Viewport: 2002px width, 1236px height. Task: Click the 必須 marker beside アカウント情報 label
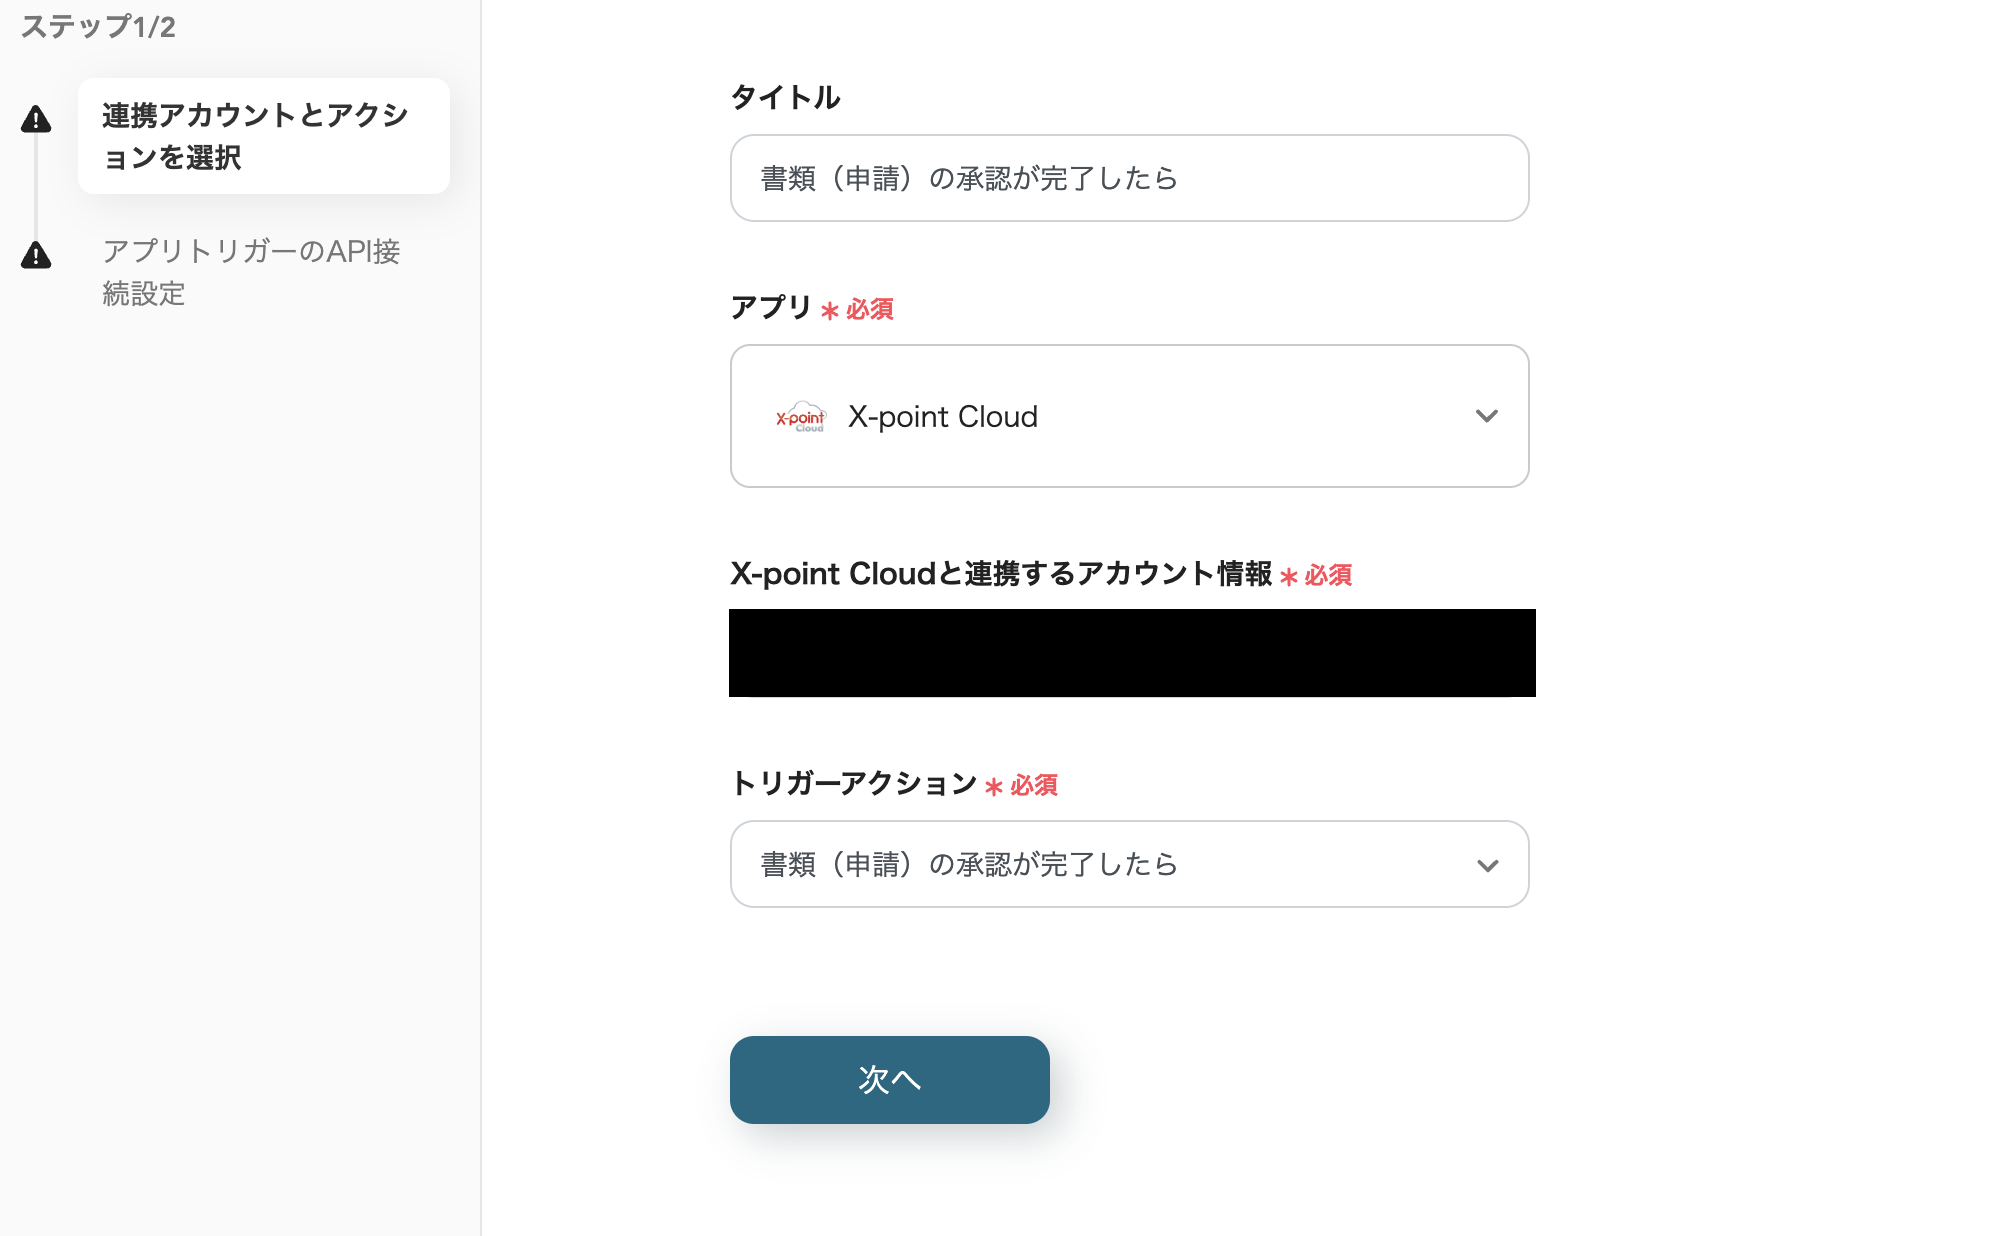pos(1327,576)
